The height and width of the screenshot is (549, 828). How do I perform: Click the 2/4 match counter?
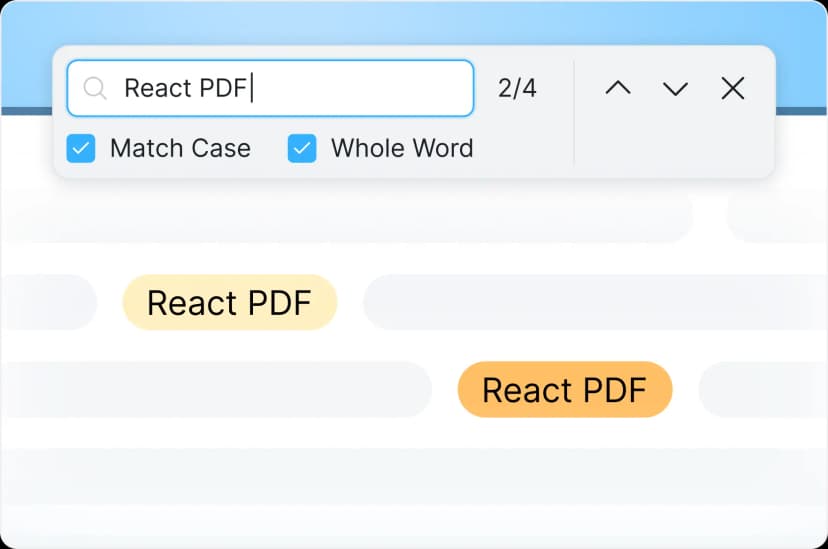pyautogui.click(x=517, y=88)
